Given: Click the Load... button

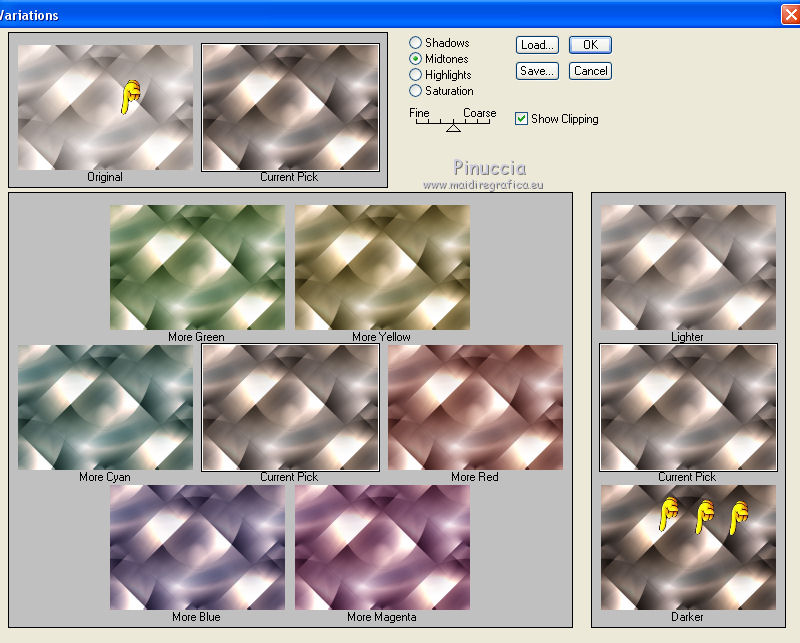Looking at the screenshot, I should 537,45.
